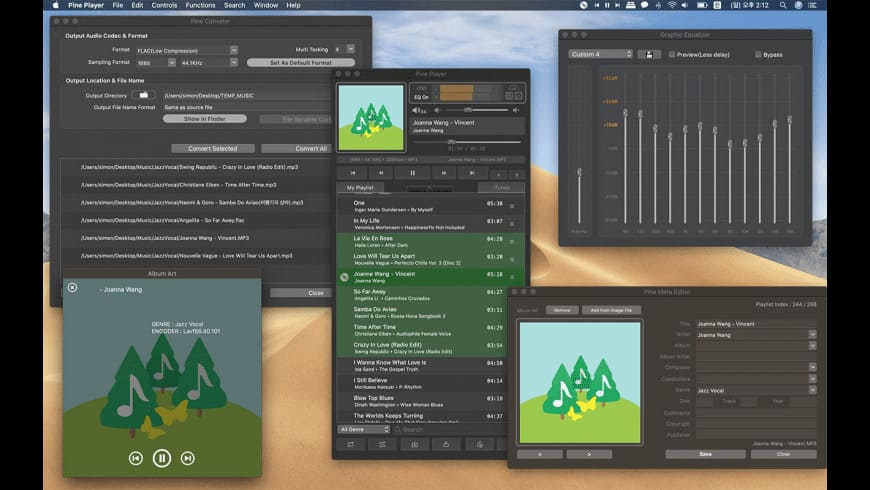Click playback position slider handle
870x490 pixels.
pyautogui.click(x=452, y=142)
